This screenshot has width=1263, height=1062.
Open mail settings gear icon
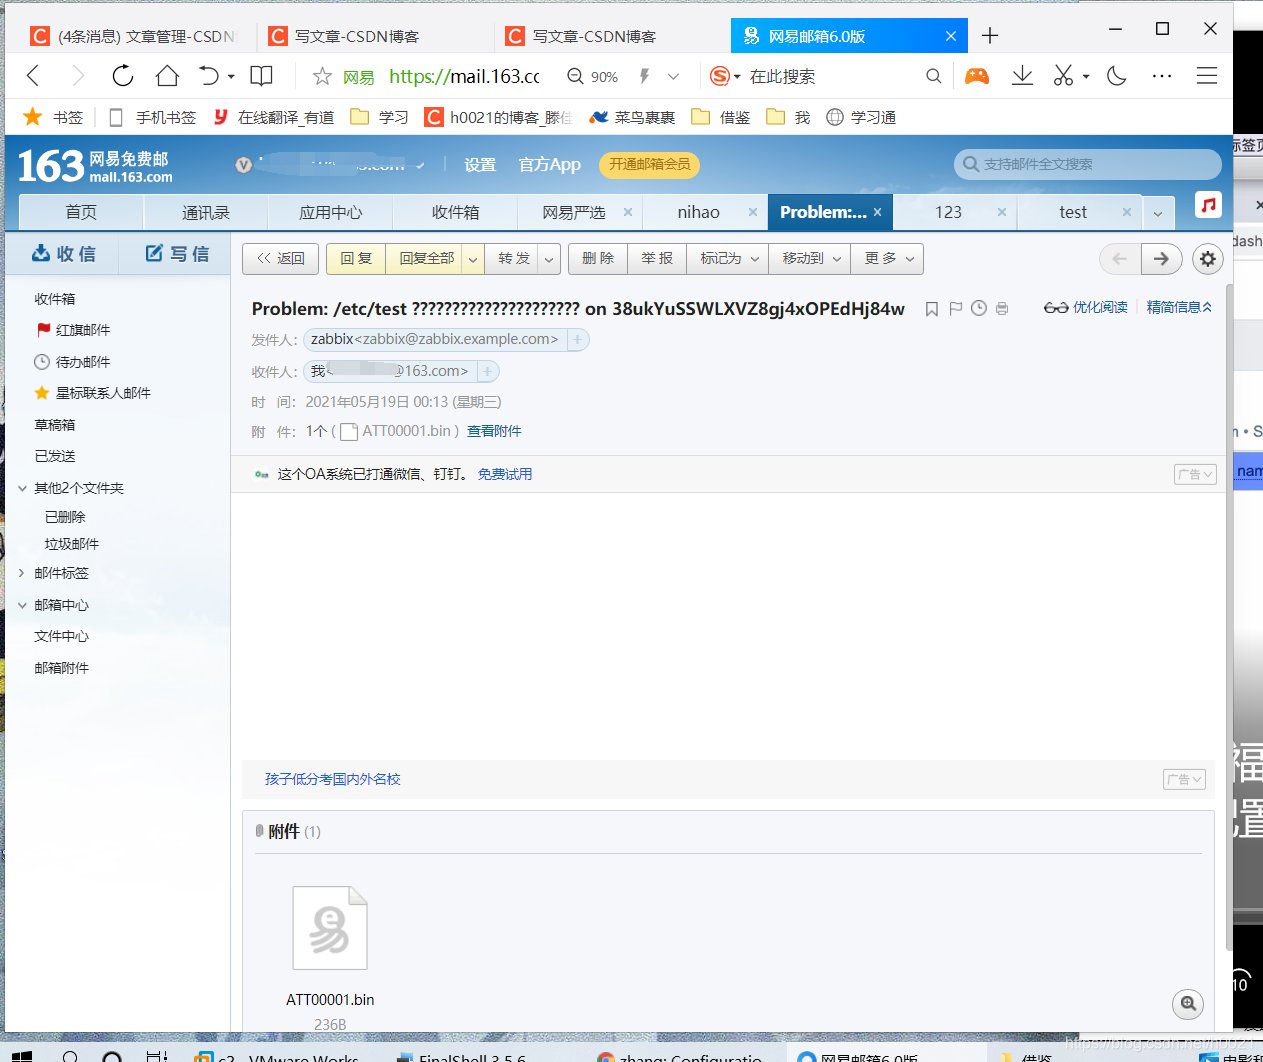tap(1208, 259)
